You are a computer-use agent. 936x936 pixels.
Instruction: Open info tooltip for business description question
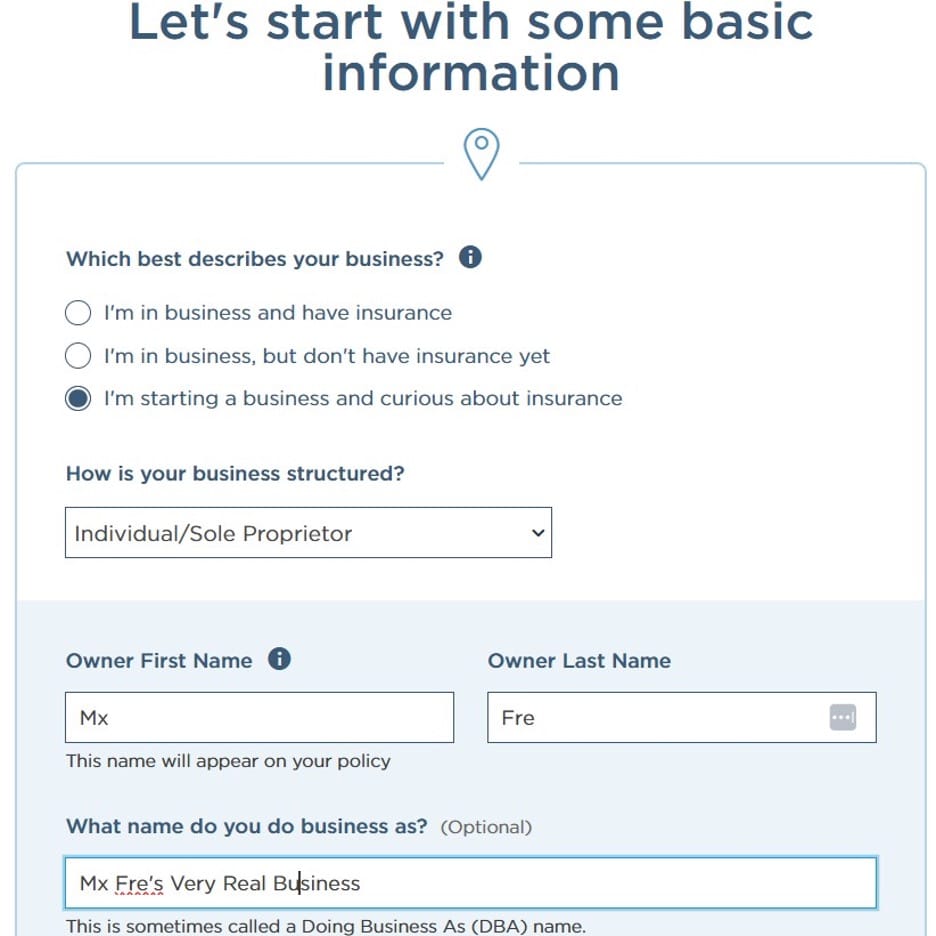470,257
